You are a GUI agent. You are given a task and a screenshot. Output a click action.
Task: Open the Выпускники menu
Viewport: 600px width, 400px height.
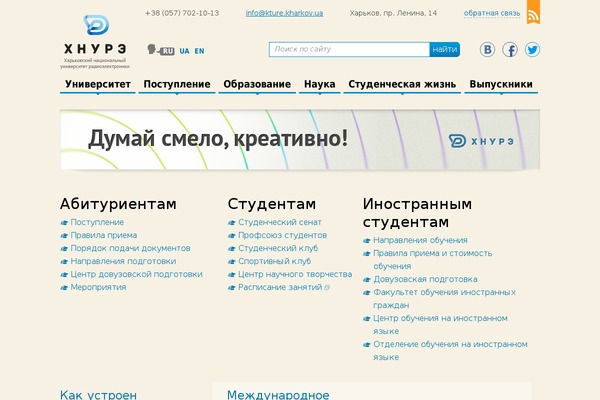point(501,85)
